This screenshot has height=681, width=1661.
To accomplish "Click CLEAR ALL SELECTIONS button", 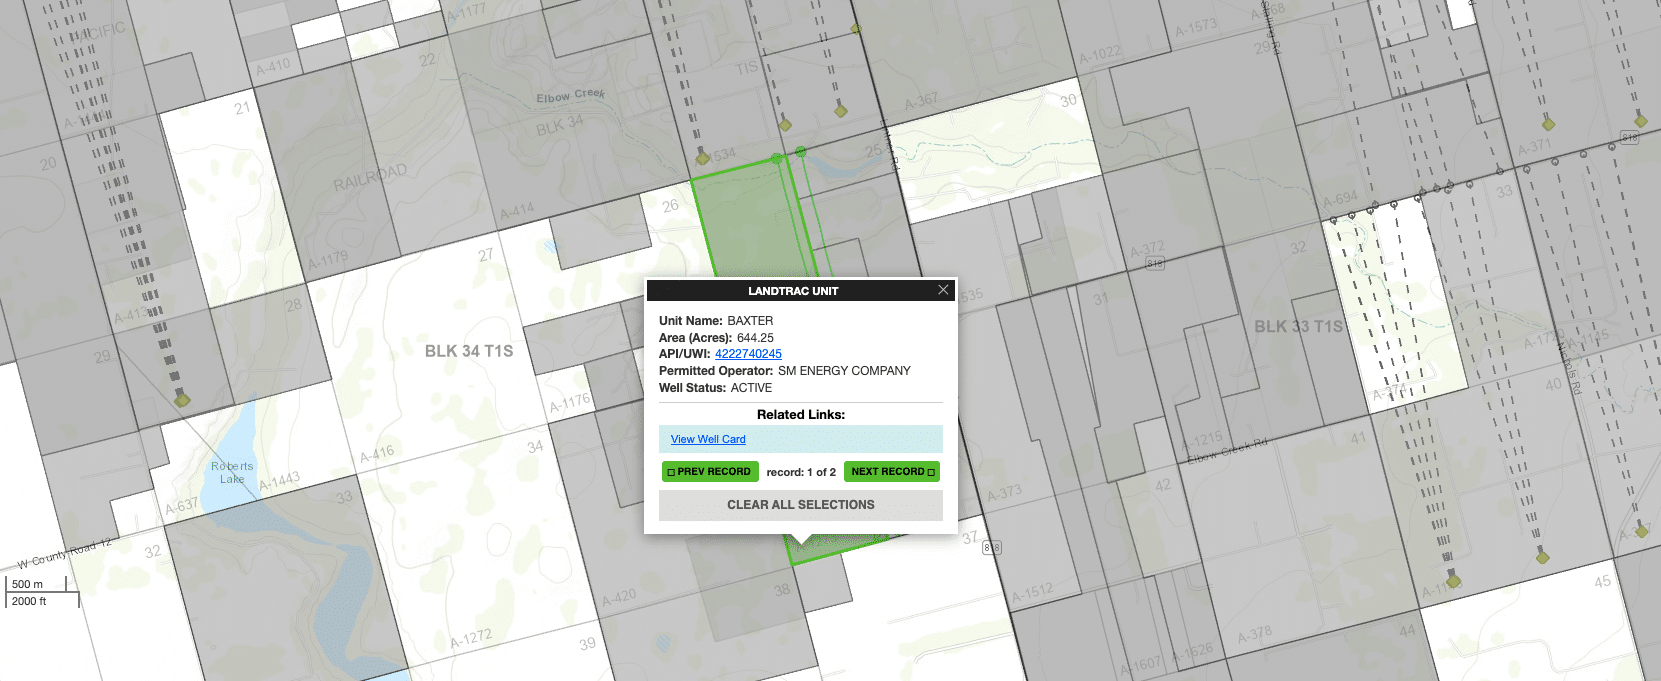I will click(800, 505).
